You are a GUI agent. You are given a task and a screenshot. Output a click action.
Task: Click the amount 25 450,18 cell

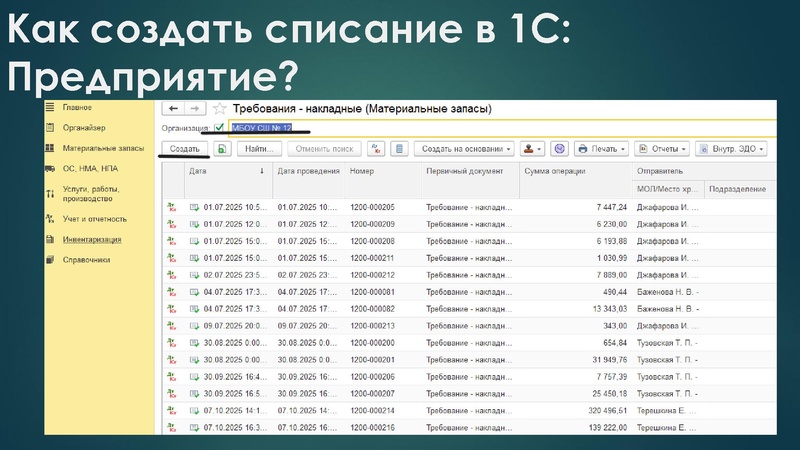click(x=576, y=393)
